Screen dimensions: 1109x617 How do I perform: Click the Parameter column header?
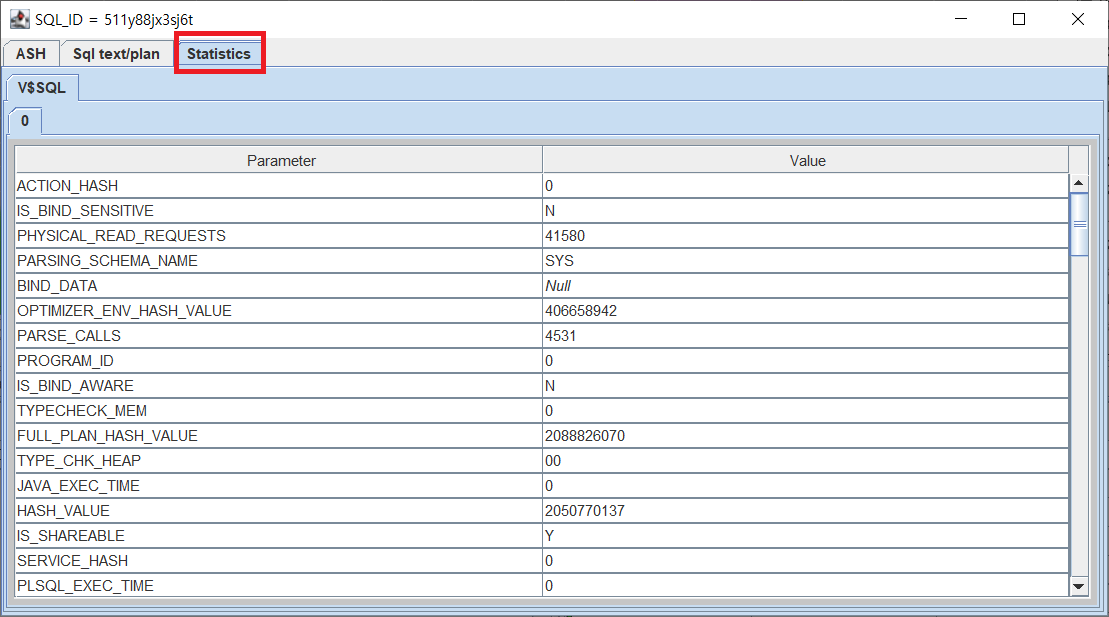click(280, 161)
